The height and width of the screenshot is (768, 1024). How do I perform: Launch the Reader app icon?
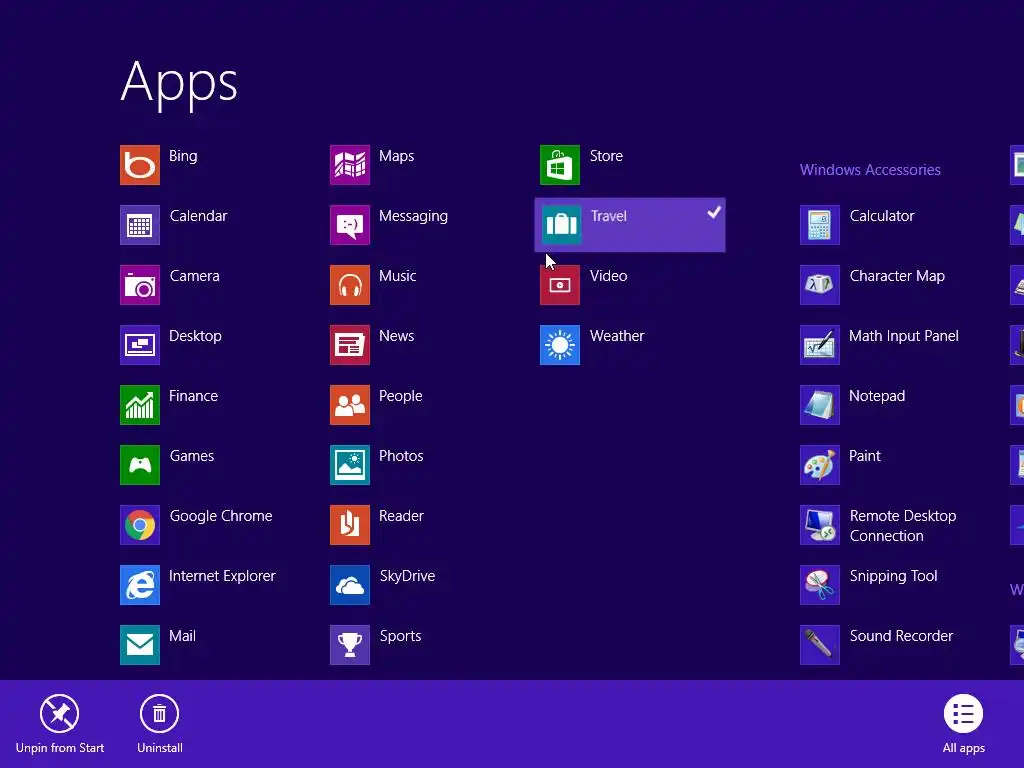coord(350,525)
